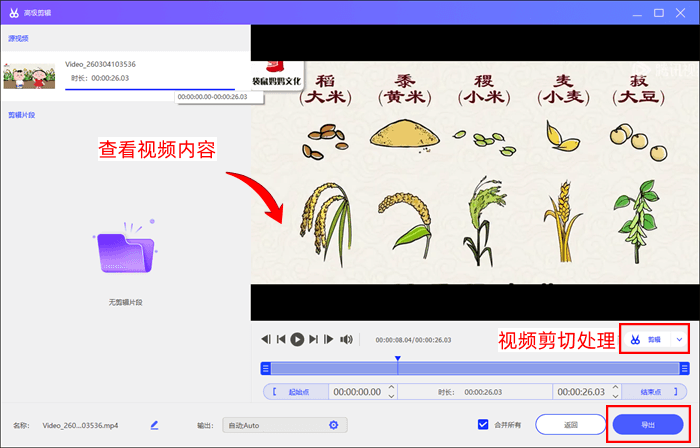
Task: Click the 剪辑 scissors clip button
Action: (646, 340)
